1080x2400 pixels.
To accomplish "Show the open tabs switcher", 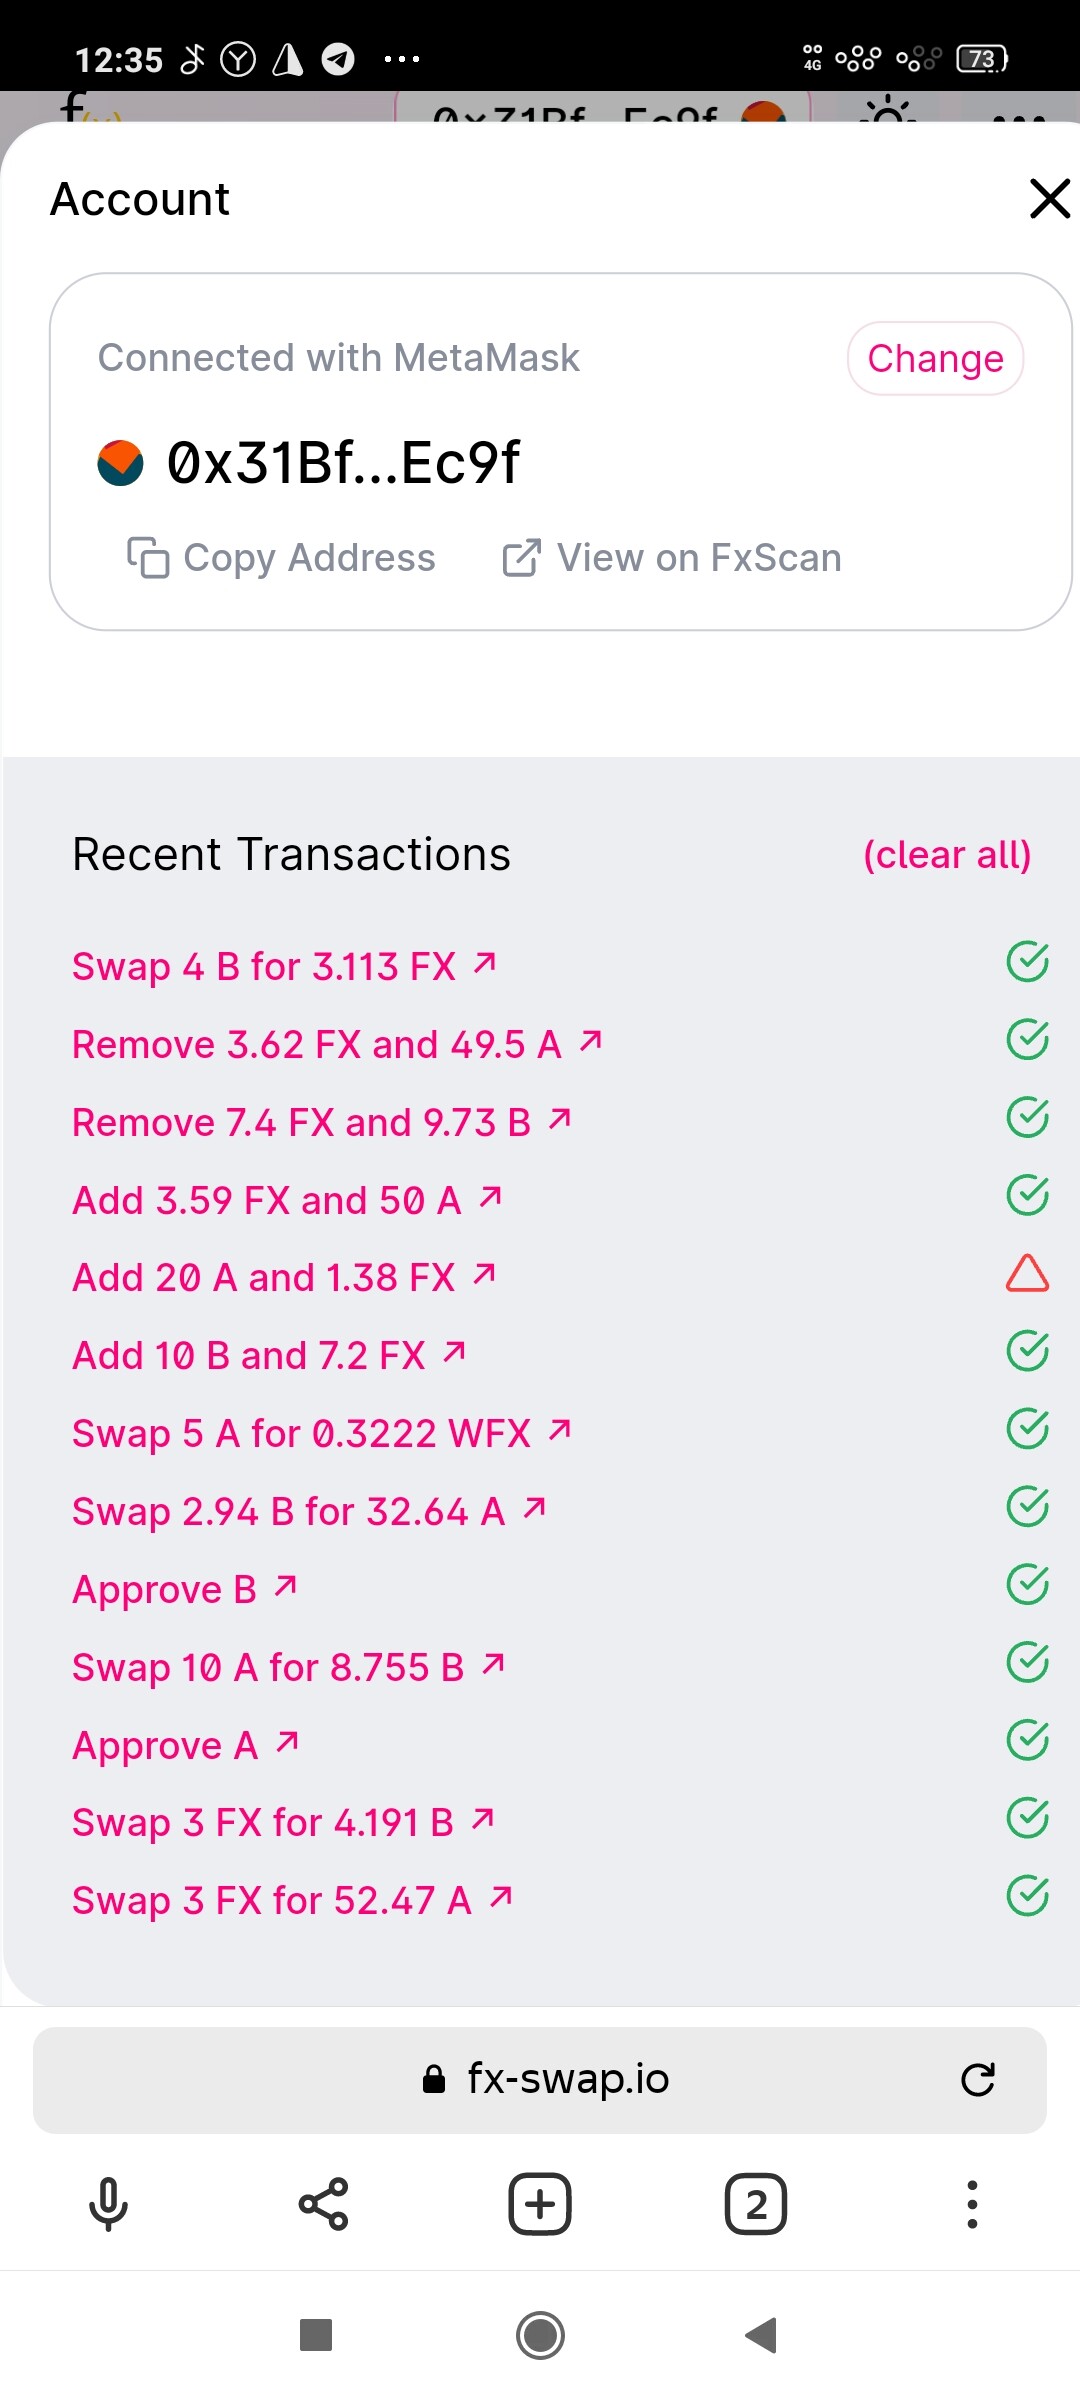I will pos(756,2204).
